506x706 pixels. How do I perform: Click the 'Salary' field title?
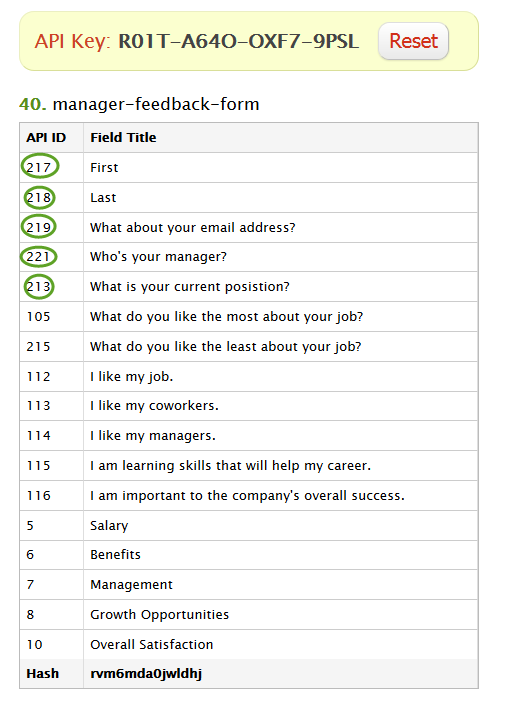109,526
